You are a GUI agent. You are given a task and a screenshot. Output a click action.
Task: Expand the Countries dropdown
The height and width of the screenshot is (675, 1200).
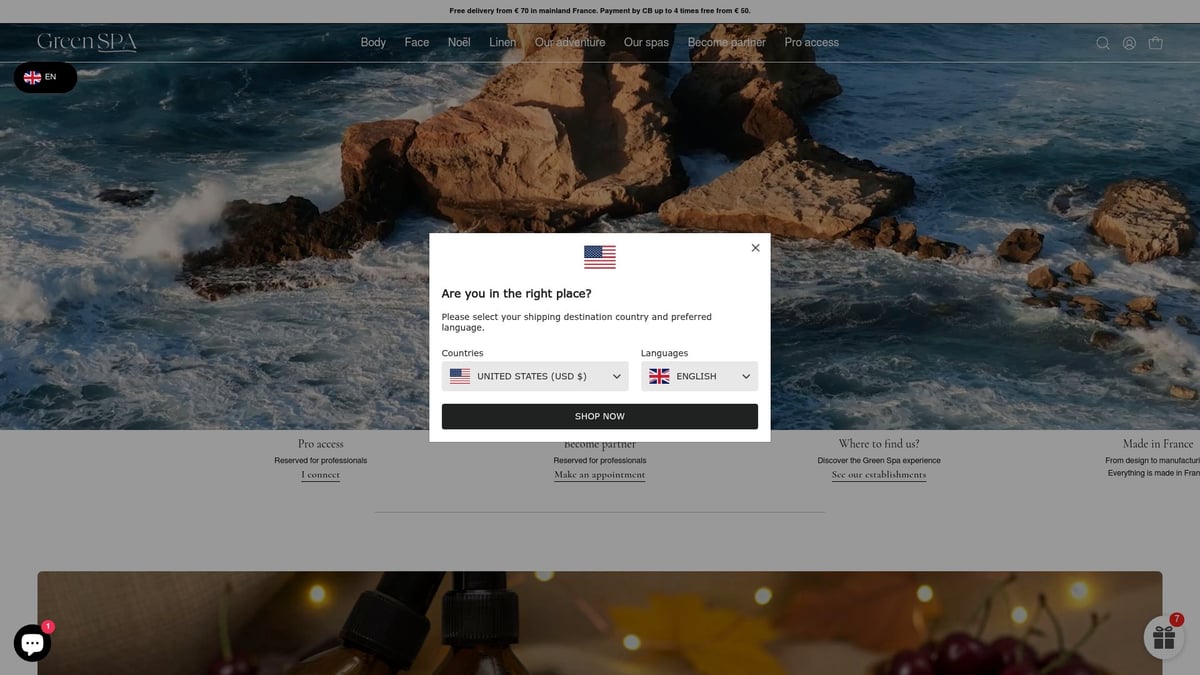click(x=535, y=376)
